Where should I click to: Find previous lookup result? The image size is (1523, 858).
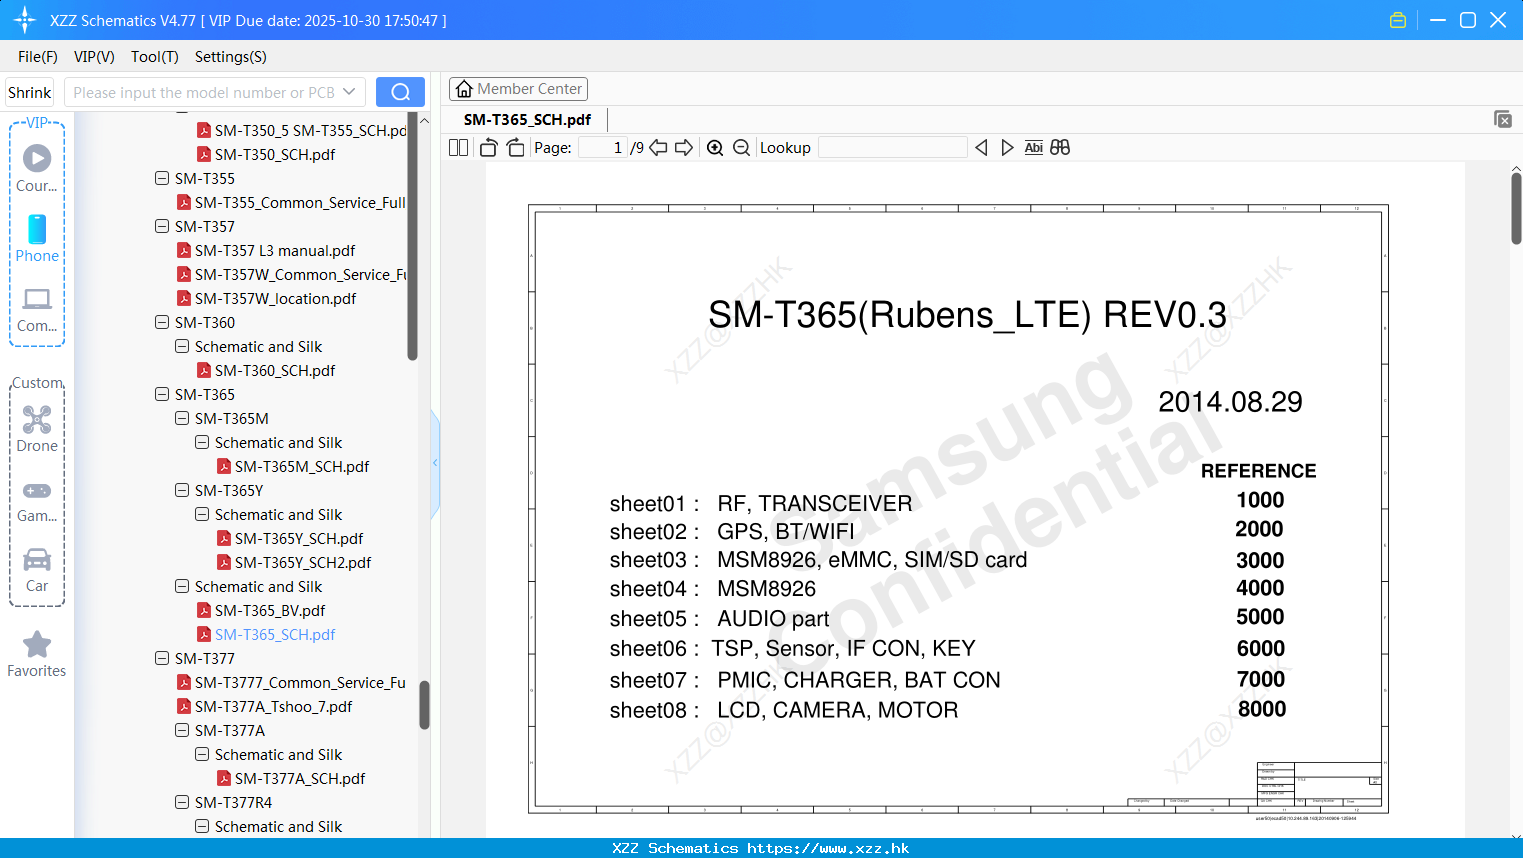(981, 147)
